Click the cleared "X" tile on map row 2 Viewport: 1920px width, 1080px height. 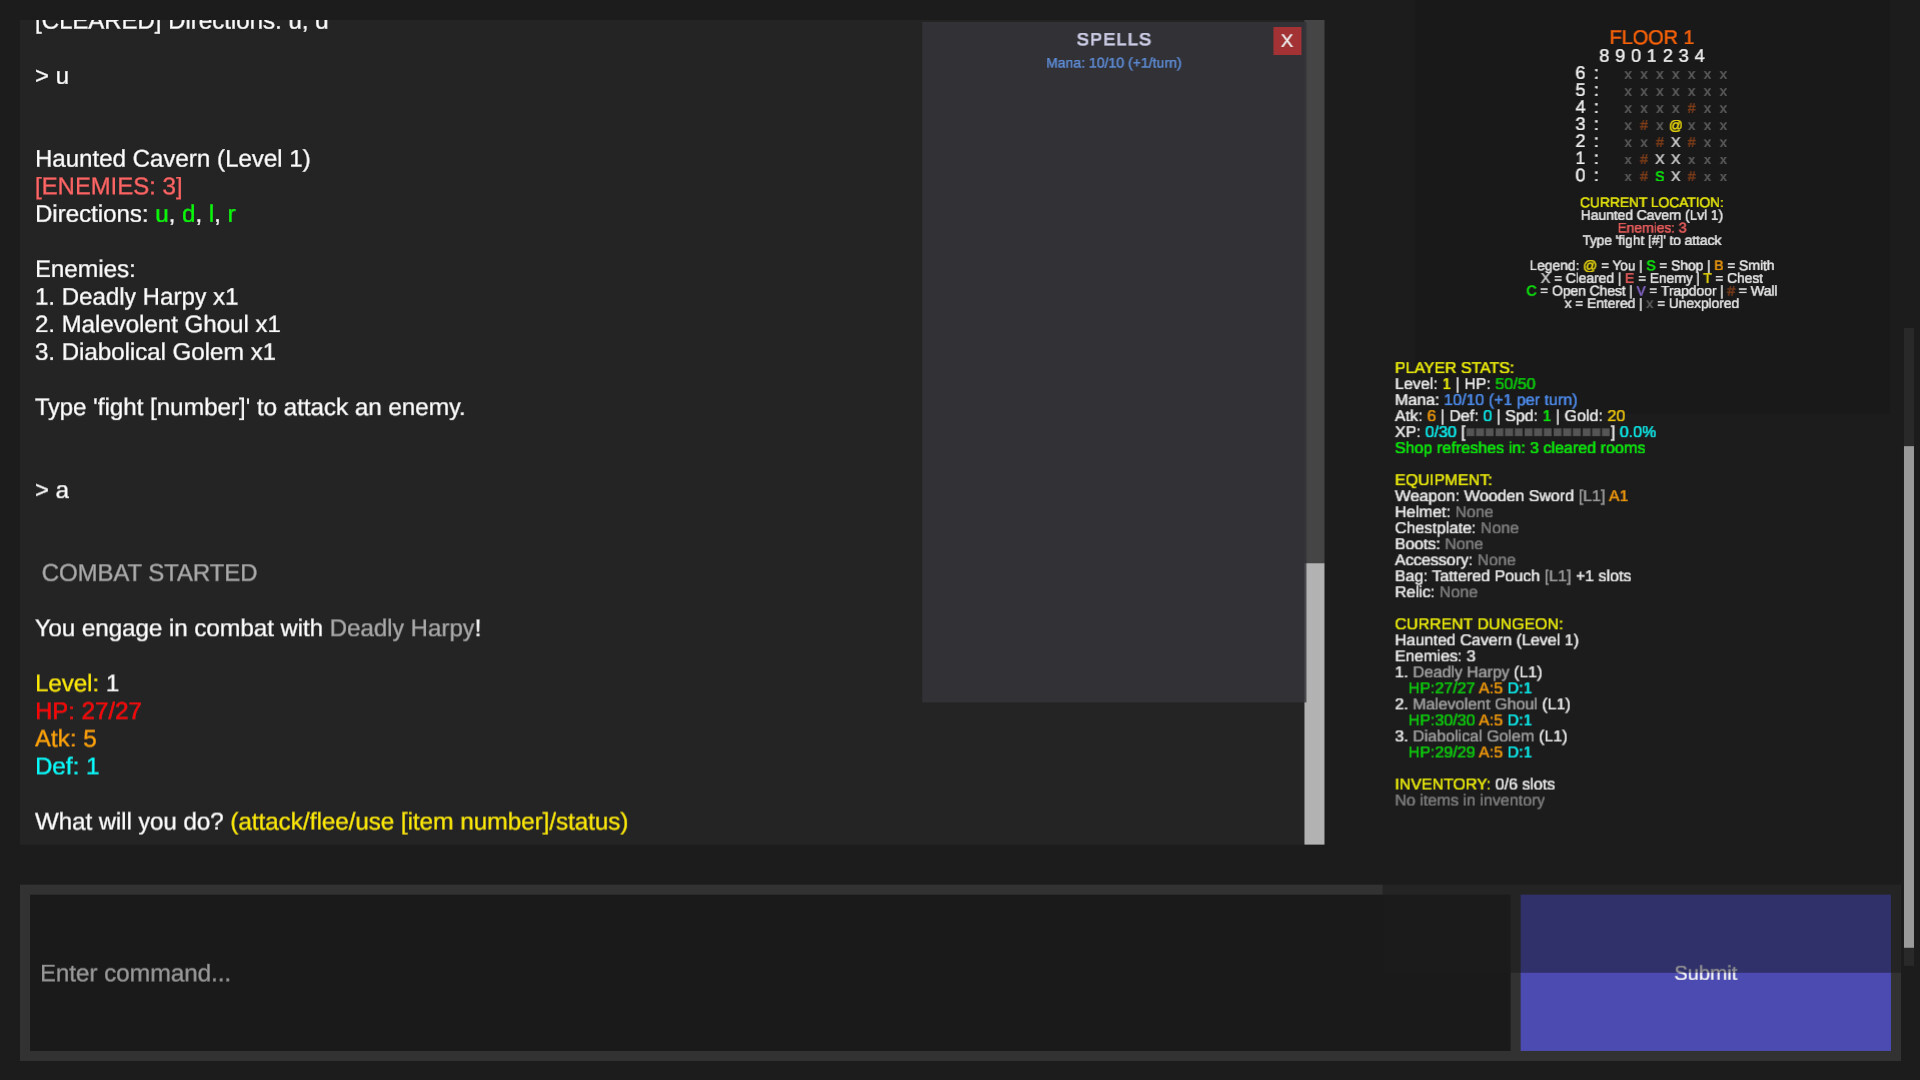[1676, 142]
